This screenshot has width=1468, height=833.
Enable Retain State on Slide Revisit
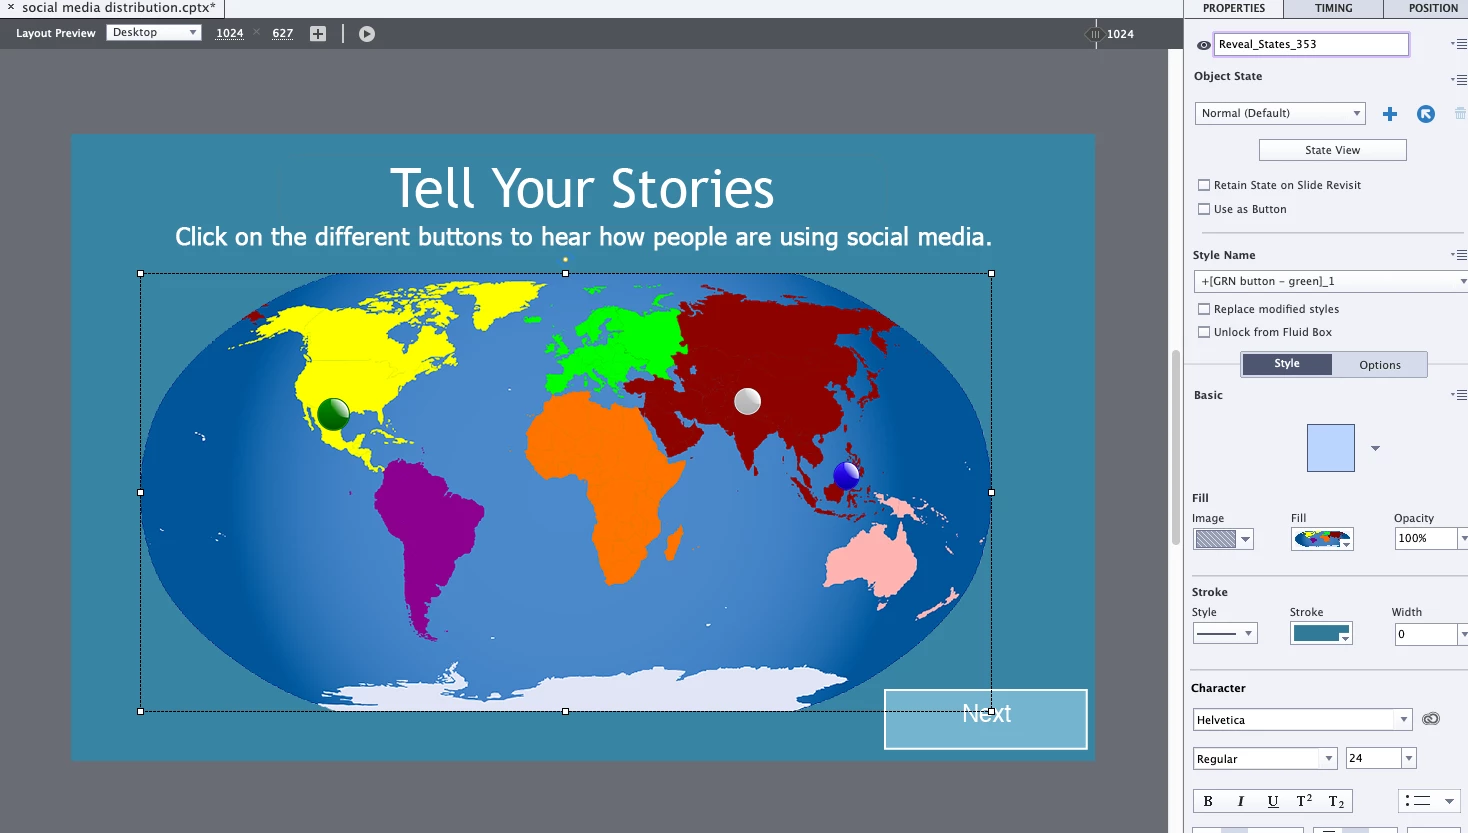1204,185
